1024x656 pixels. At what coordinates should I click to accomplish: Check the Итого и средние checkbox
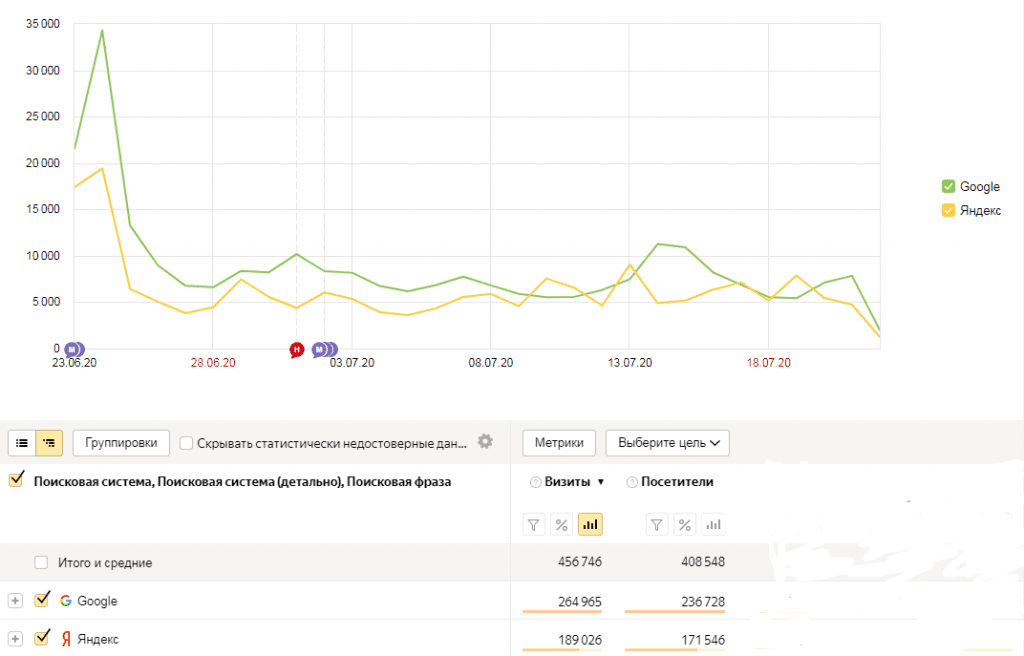point(41,563)
